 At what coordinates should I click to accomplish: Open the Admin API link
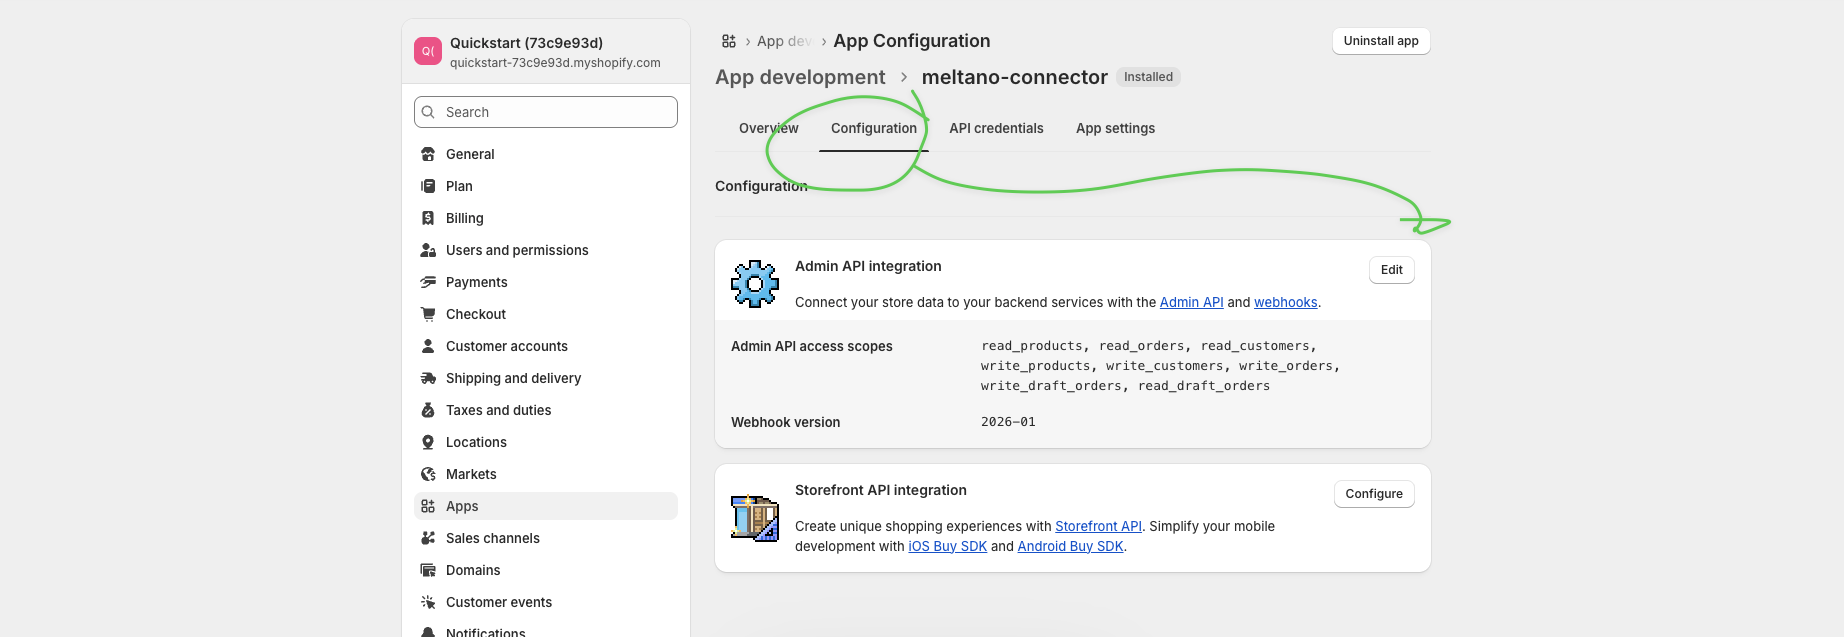click(x=1191, y=302)
